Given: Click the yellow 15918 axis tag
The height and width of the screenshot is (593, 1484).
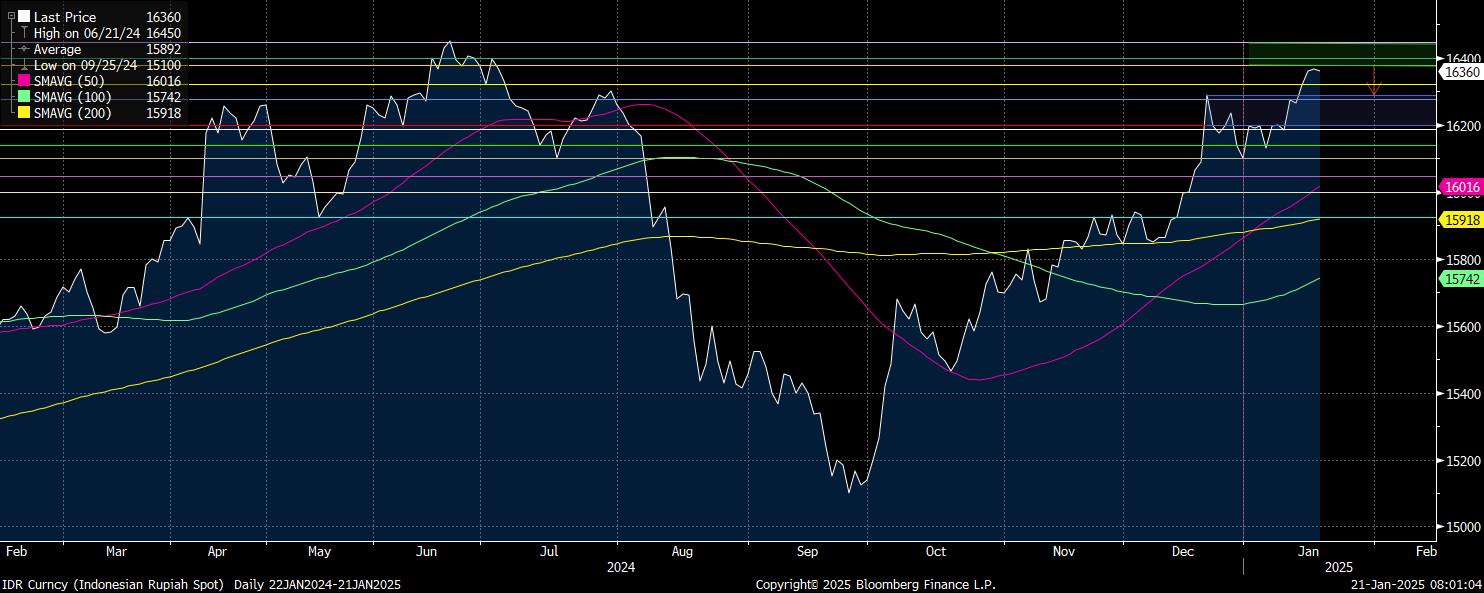Looking at the screenshot, I should pyautogui.click(x=1460, y=219).
